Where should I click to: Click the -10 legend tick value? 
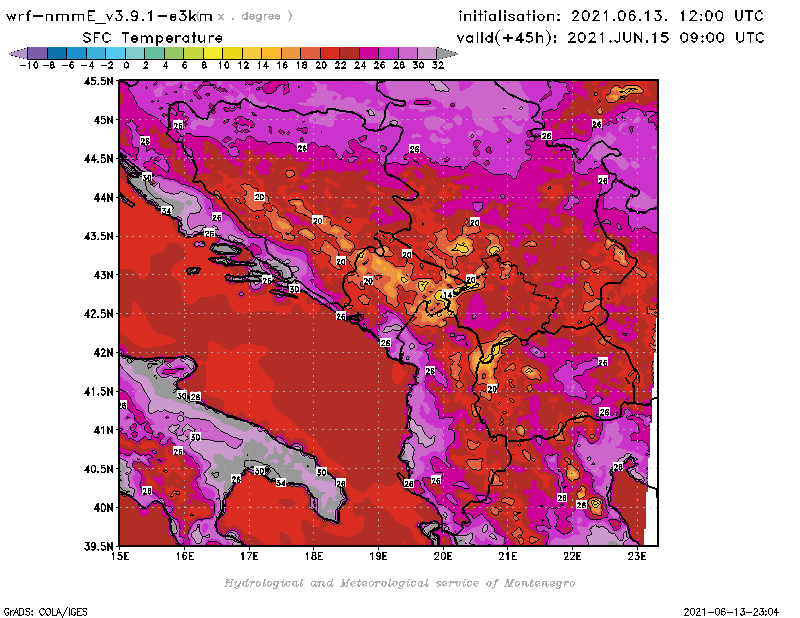29,65
